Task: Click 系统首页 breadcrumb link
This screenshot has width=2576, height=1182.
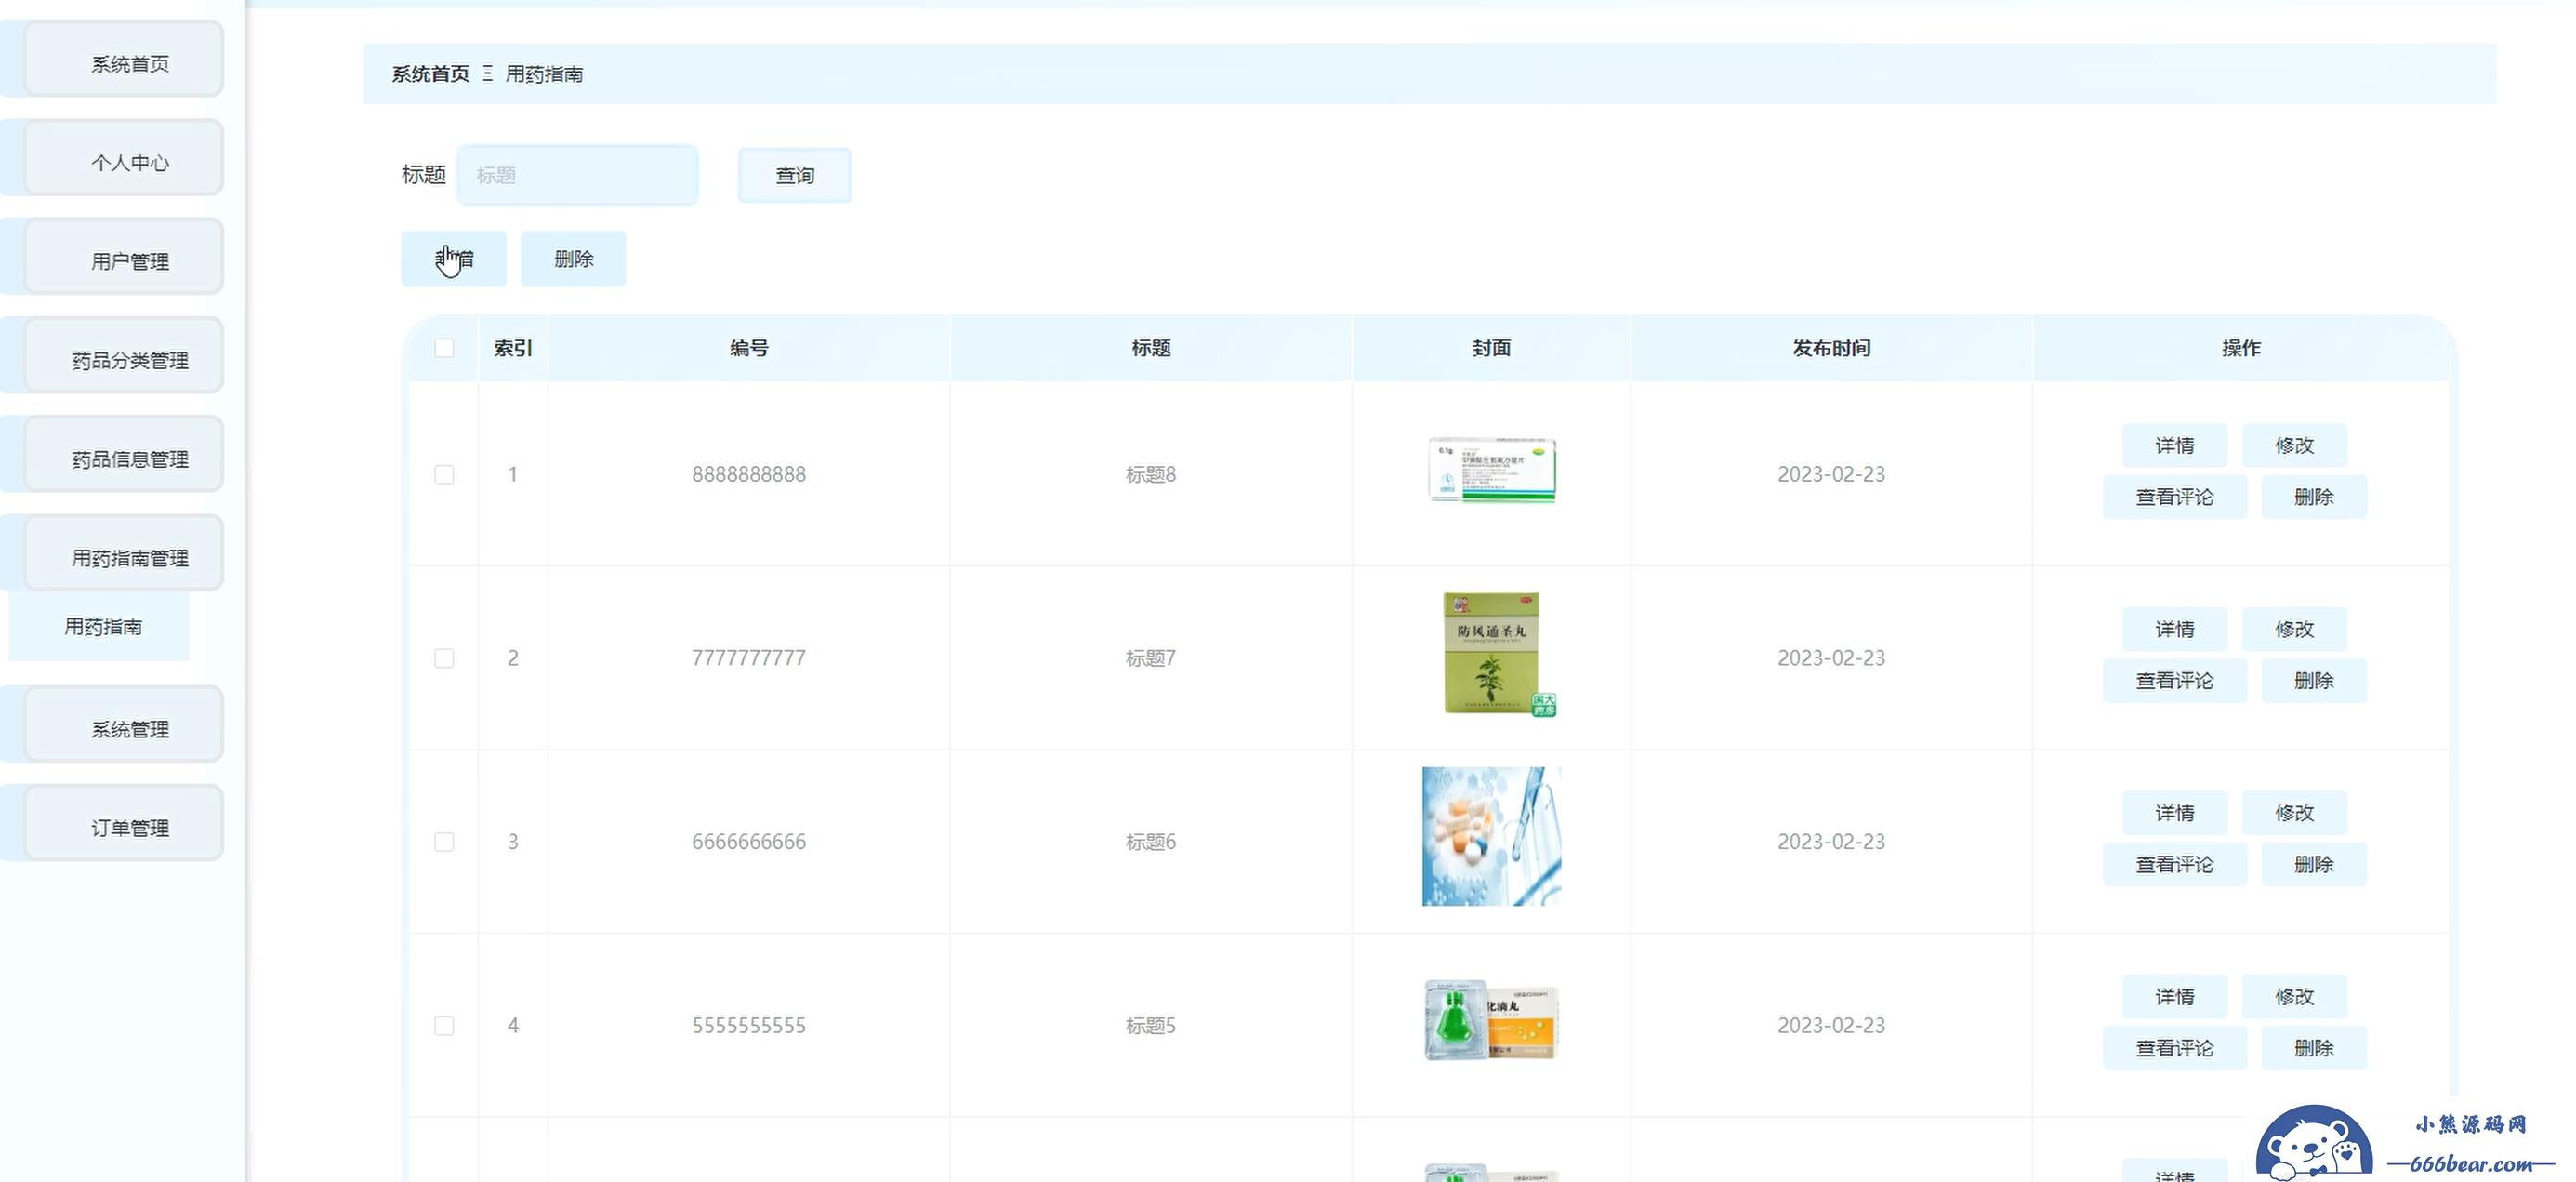Action: pos(430,74)
